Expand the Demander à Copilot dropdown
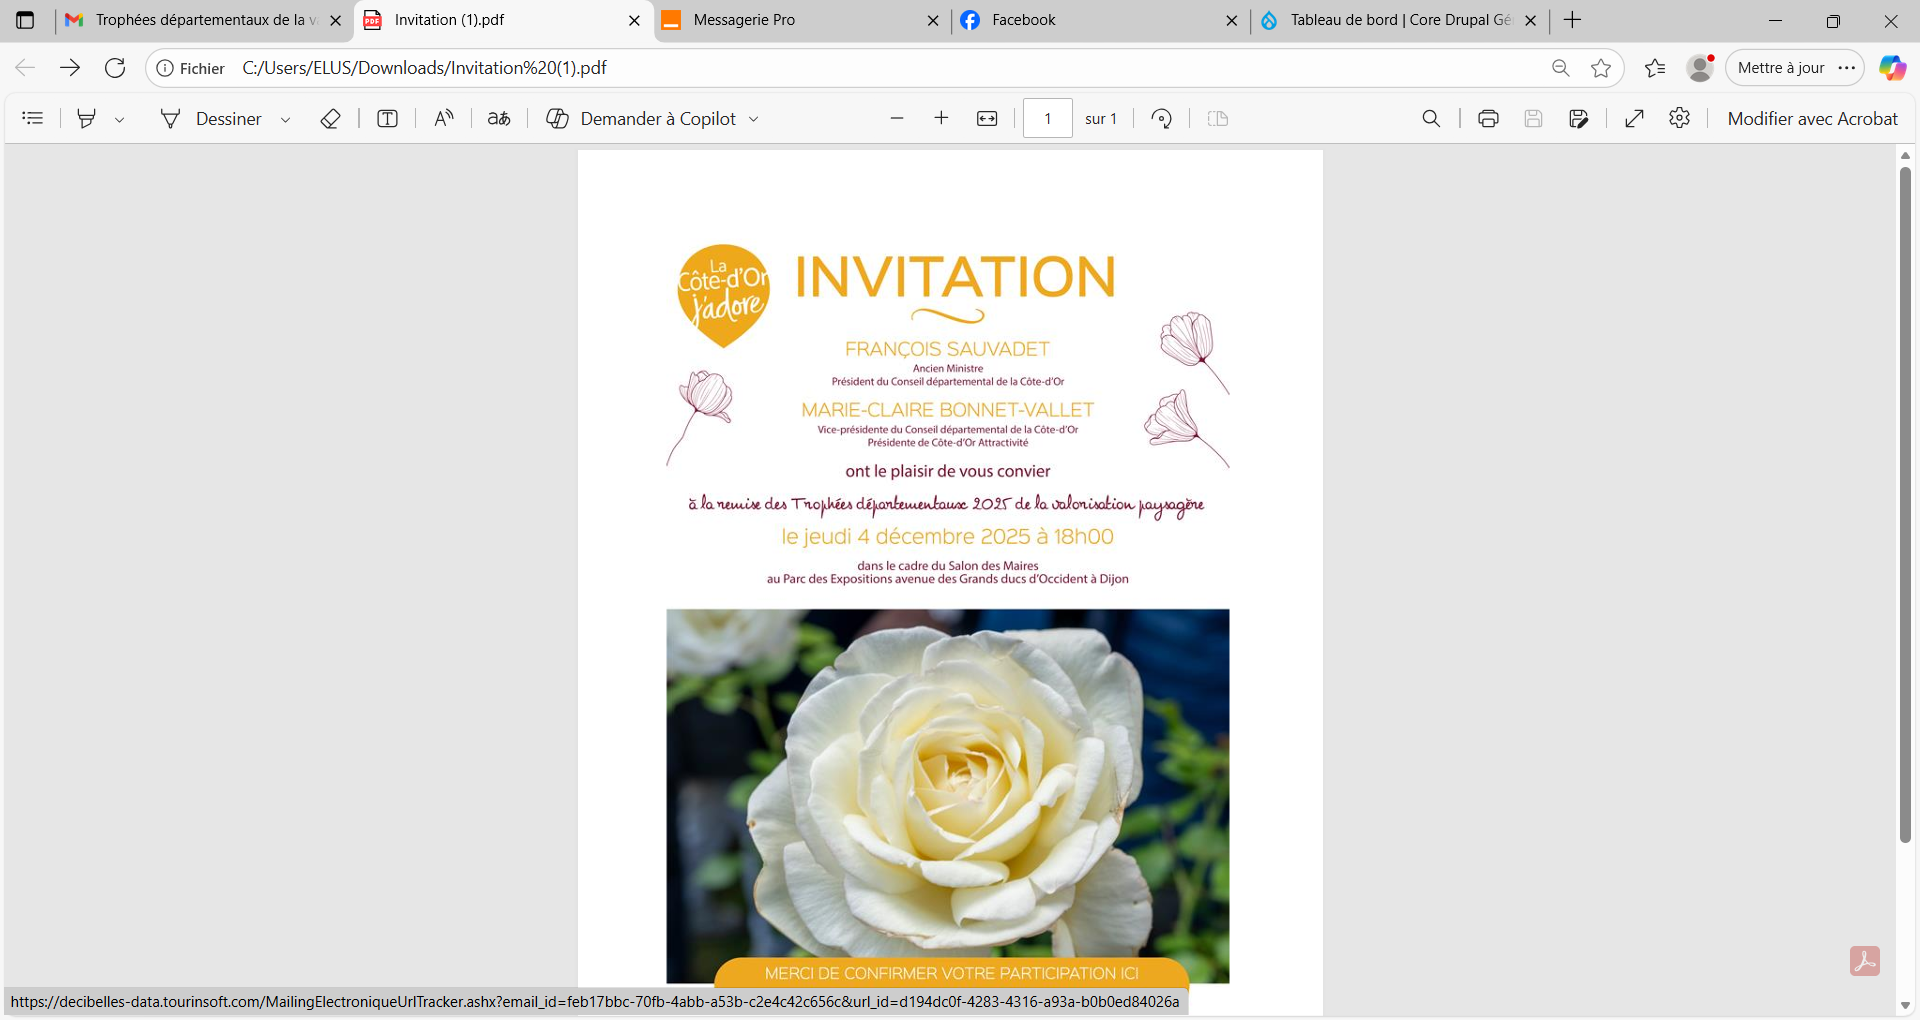 (x=752, y=118)
